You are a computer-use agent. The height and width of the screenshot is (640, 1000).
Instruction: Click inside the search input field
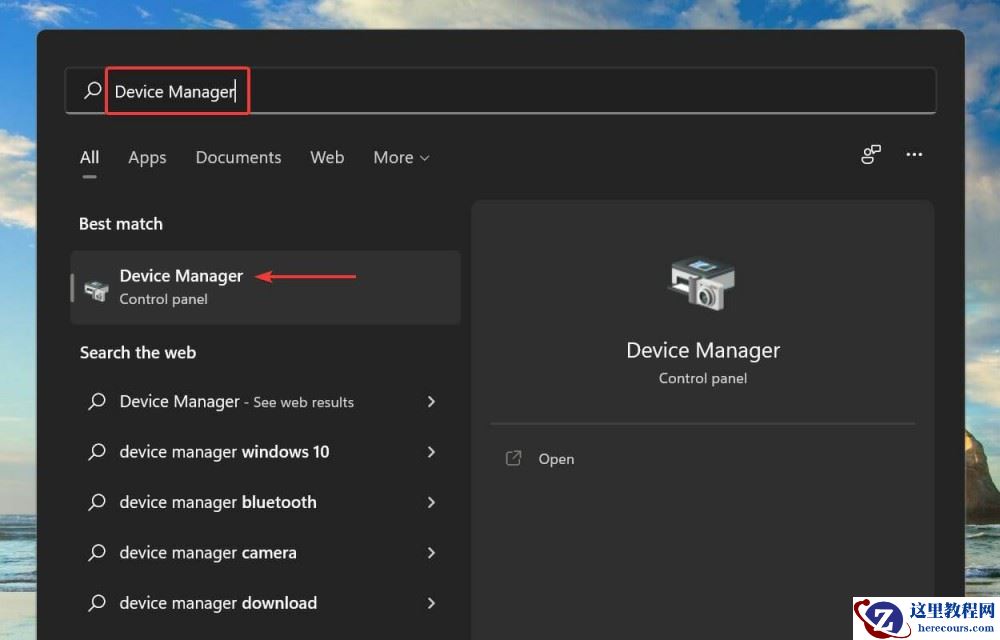pyautogui.click(x=400, y=90)
